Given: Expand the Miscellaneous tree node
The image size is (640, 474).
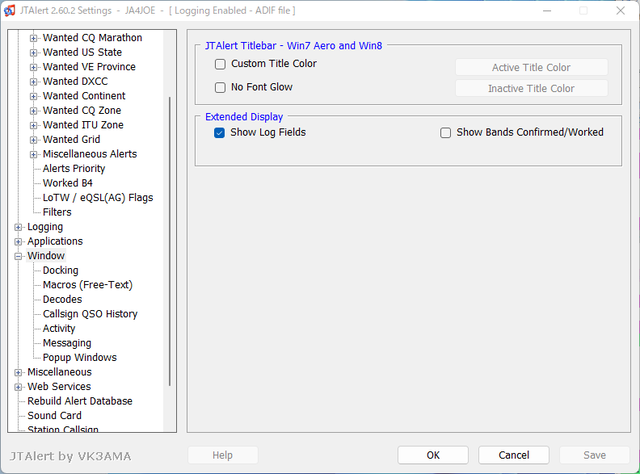Looking at the screenshot, I should coord(18,372).
